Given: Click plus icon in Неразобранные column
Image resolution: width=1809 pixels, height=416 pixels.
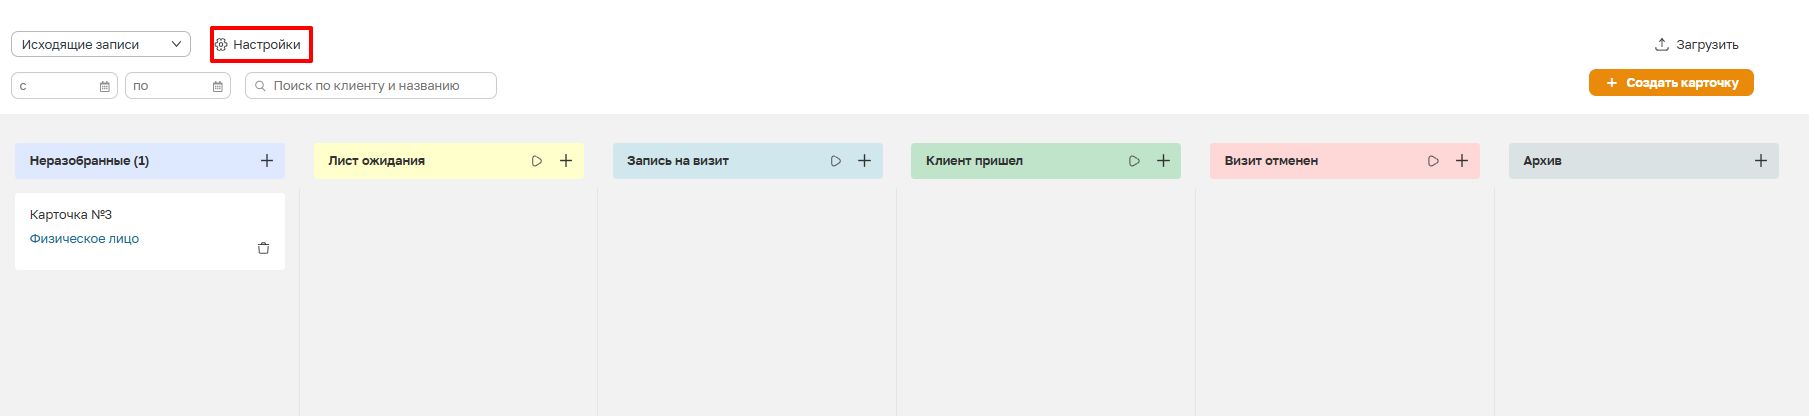Looking at the screenshot, I should 266,161.
